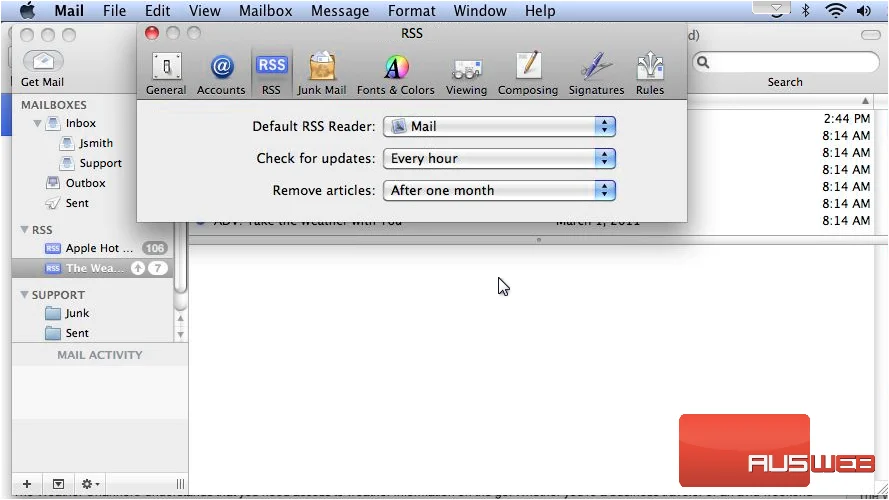Click the Weather feed up-arrow badge
The height and width of the screenshot is (500, 889).
(138, 268)
